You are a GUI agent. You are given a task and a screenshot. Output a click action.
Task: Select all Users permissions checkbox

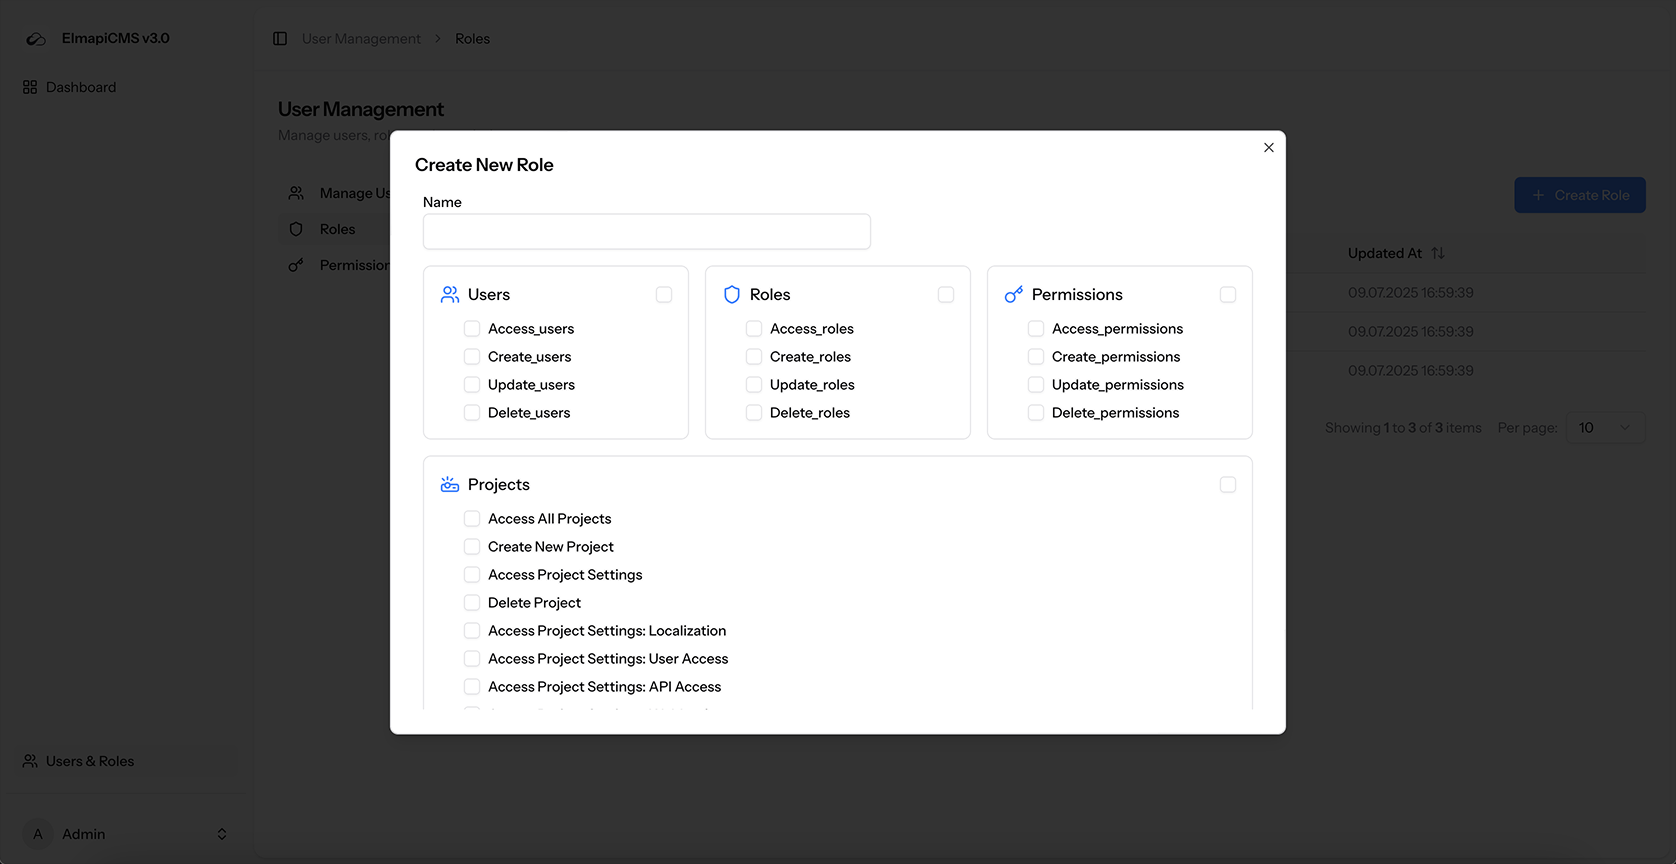point(664,295)
